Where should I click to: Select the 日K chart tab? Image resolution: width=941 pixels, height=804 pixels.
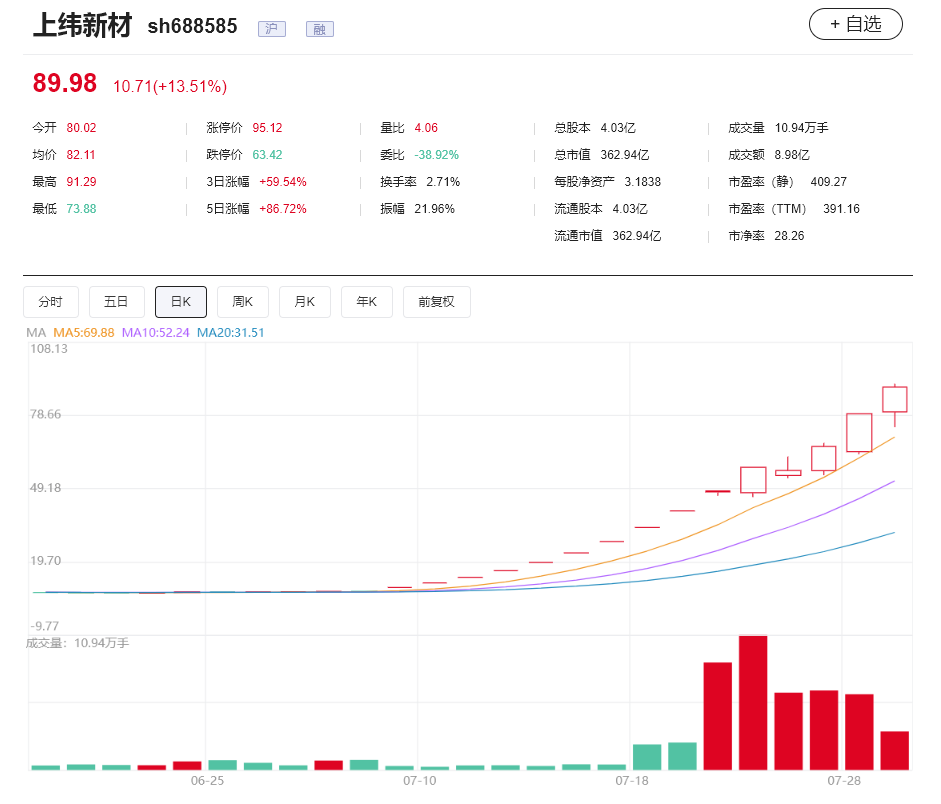(x=181, y=302)
